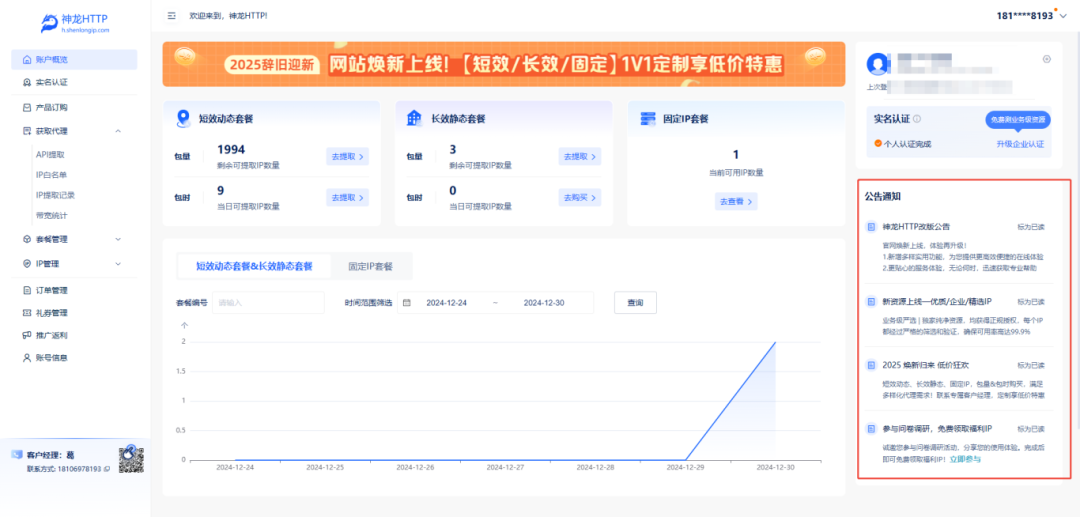Mark 参与问卷调研 notice as read
1080x517 pixels.
[1031, 429]
